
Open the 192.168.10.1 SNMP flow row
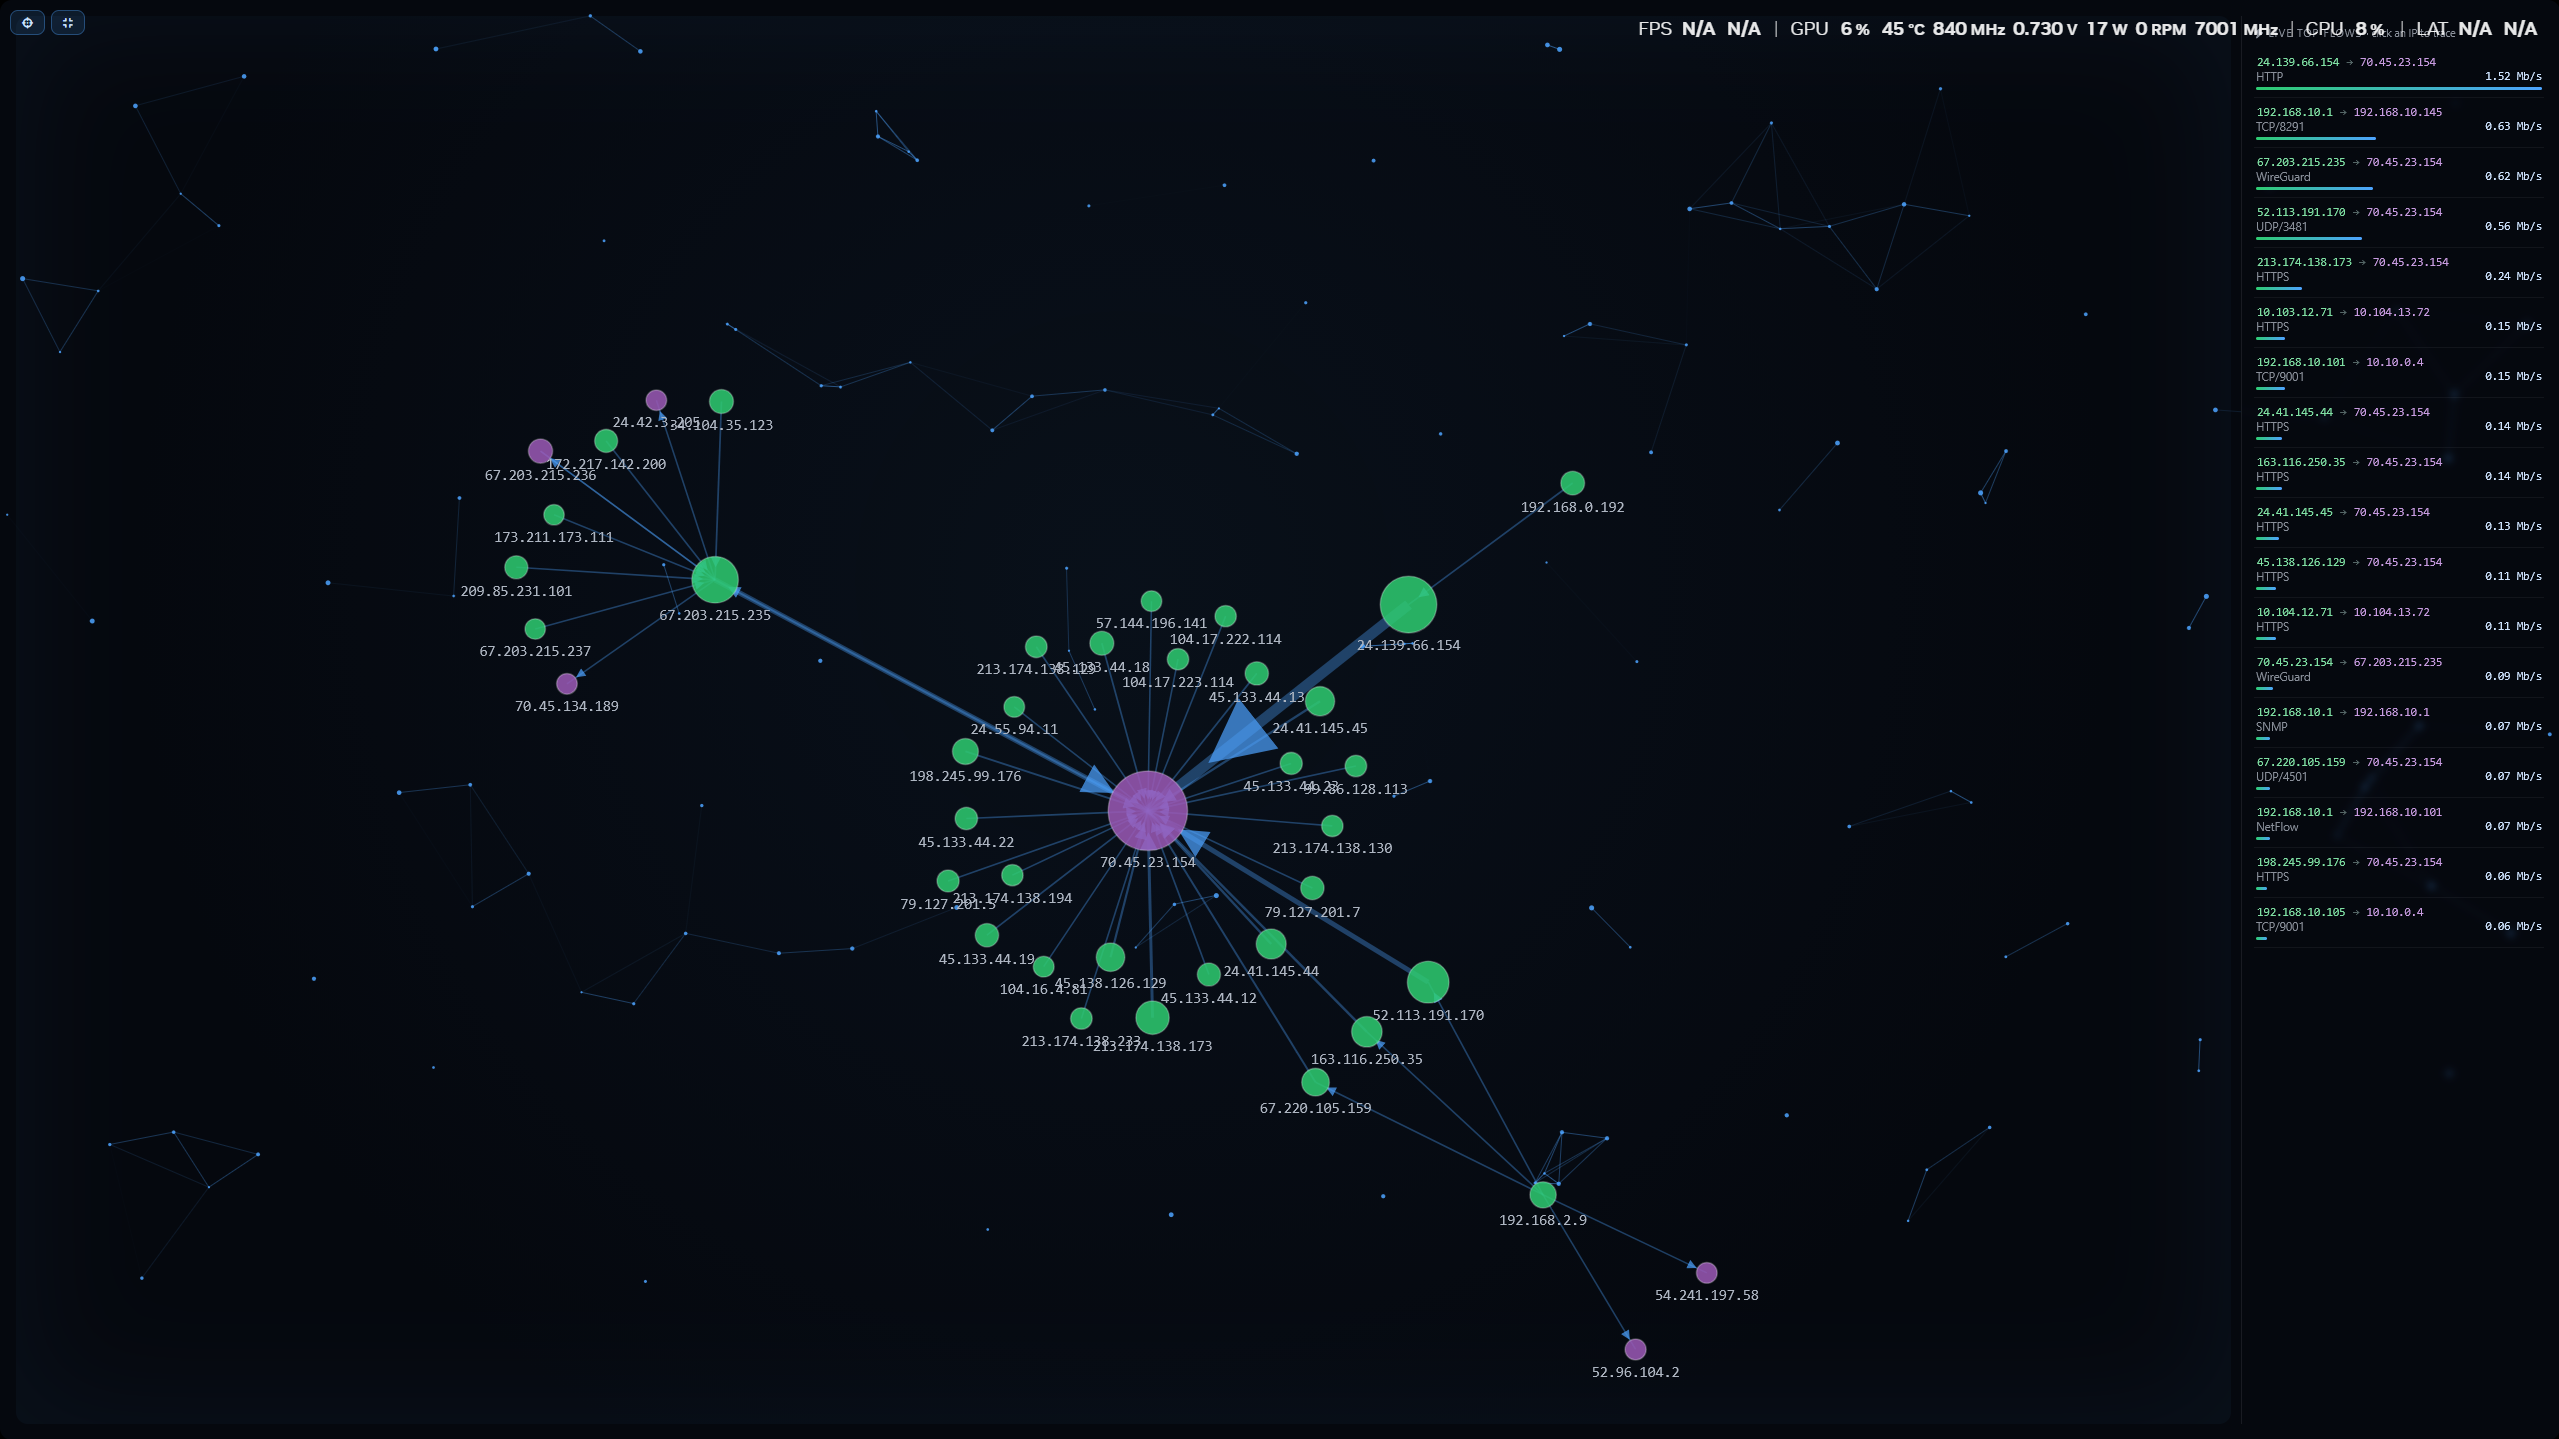tap(2398, 722)
